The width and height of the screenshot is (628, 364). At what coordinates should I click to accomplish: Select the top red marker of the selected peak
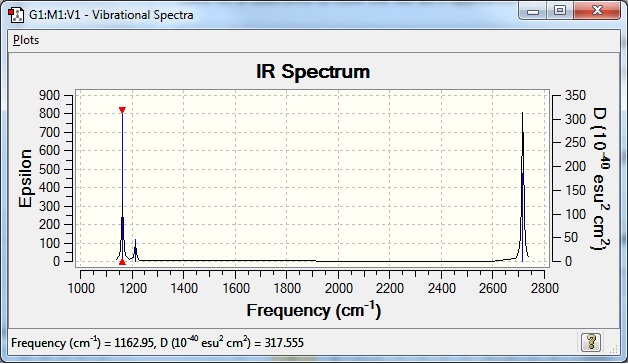point(123,110)
